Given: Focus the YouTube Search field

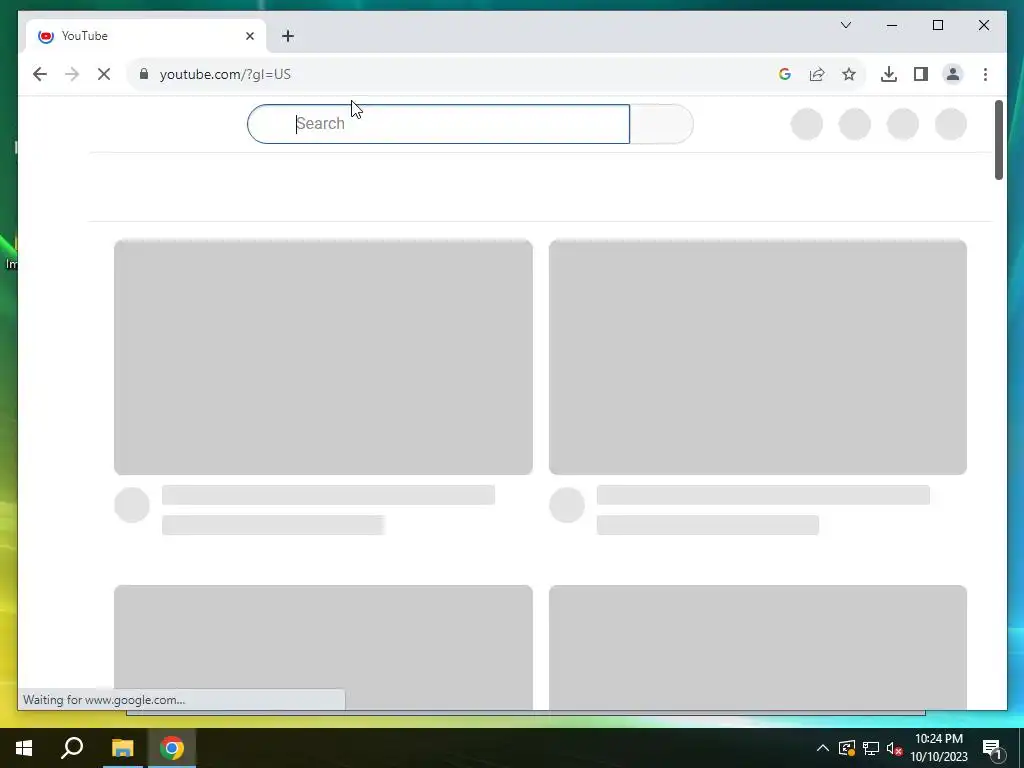Looking at the screenshot, I should pos(438,123).
